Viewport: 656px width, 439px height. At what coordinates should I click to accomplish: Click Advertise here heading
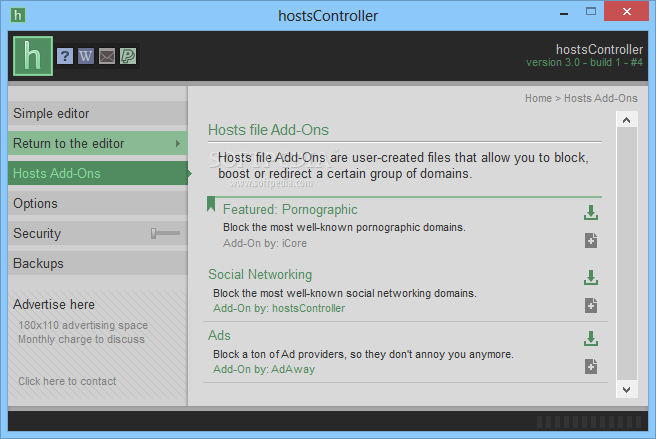pyautogui.click(x=54, y=305)
